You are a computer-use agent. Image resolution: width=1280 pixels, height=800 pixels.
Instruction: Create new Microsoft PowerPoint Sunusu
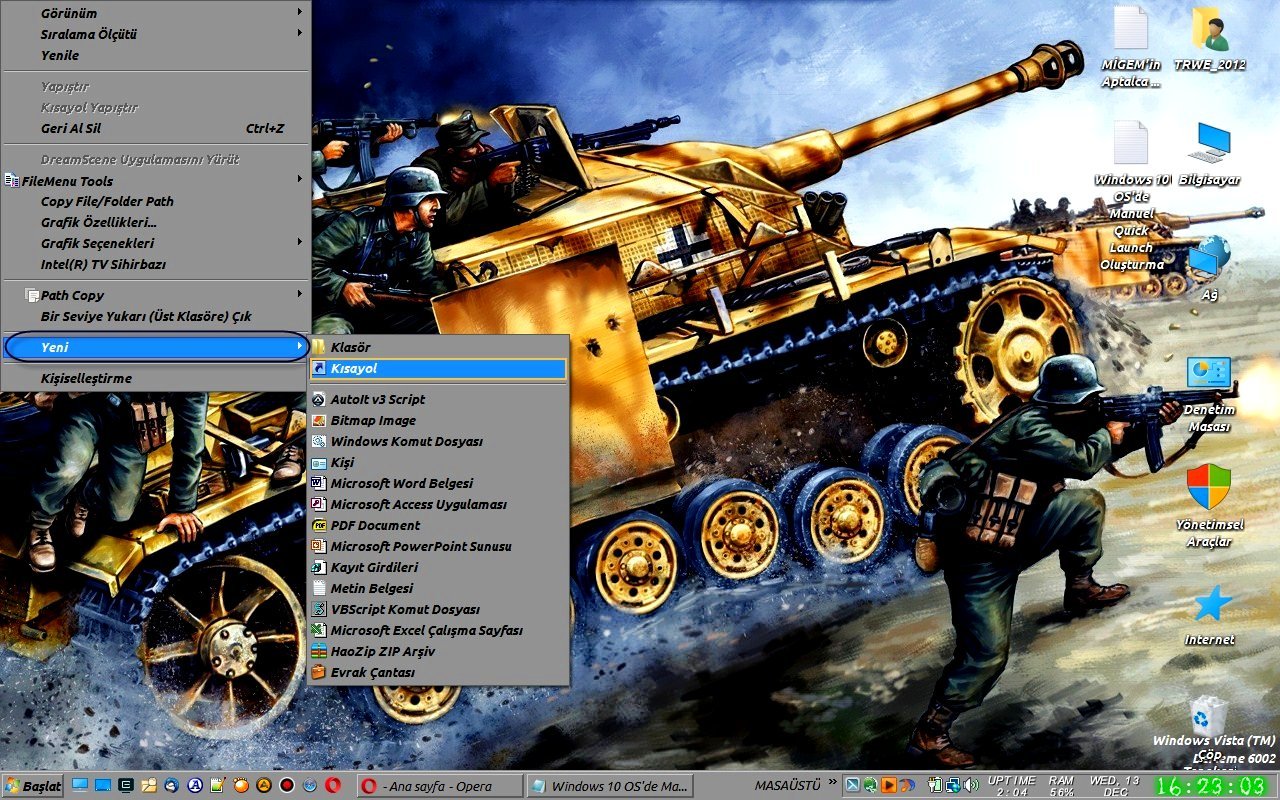[x=439, y=546]
